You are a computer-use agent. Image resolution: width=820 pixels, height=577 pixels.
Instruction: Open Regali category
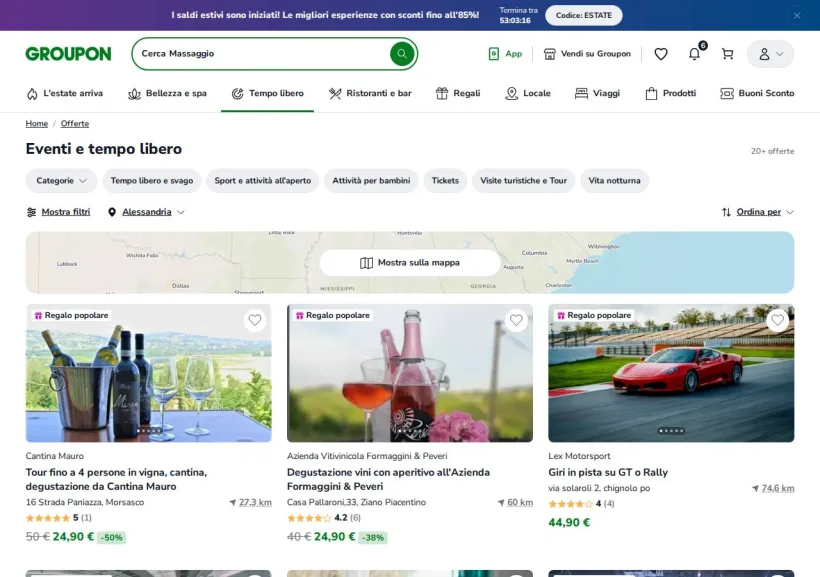458,93
